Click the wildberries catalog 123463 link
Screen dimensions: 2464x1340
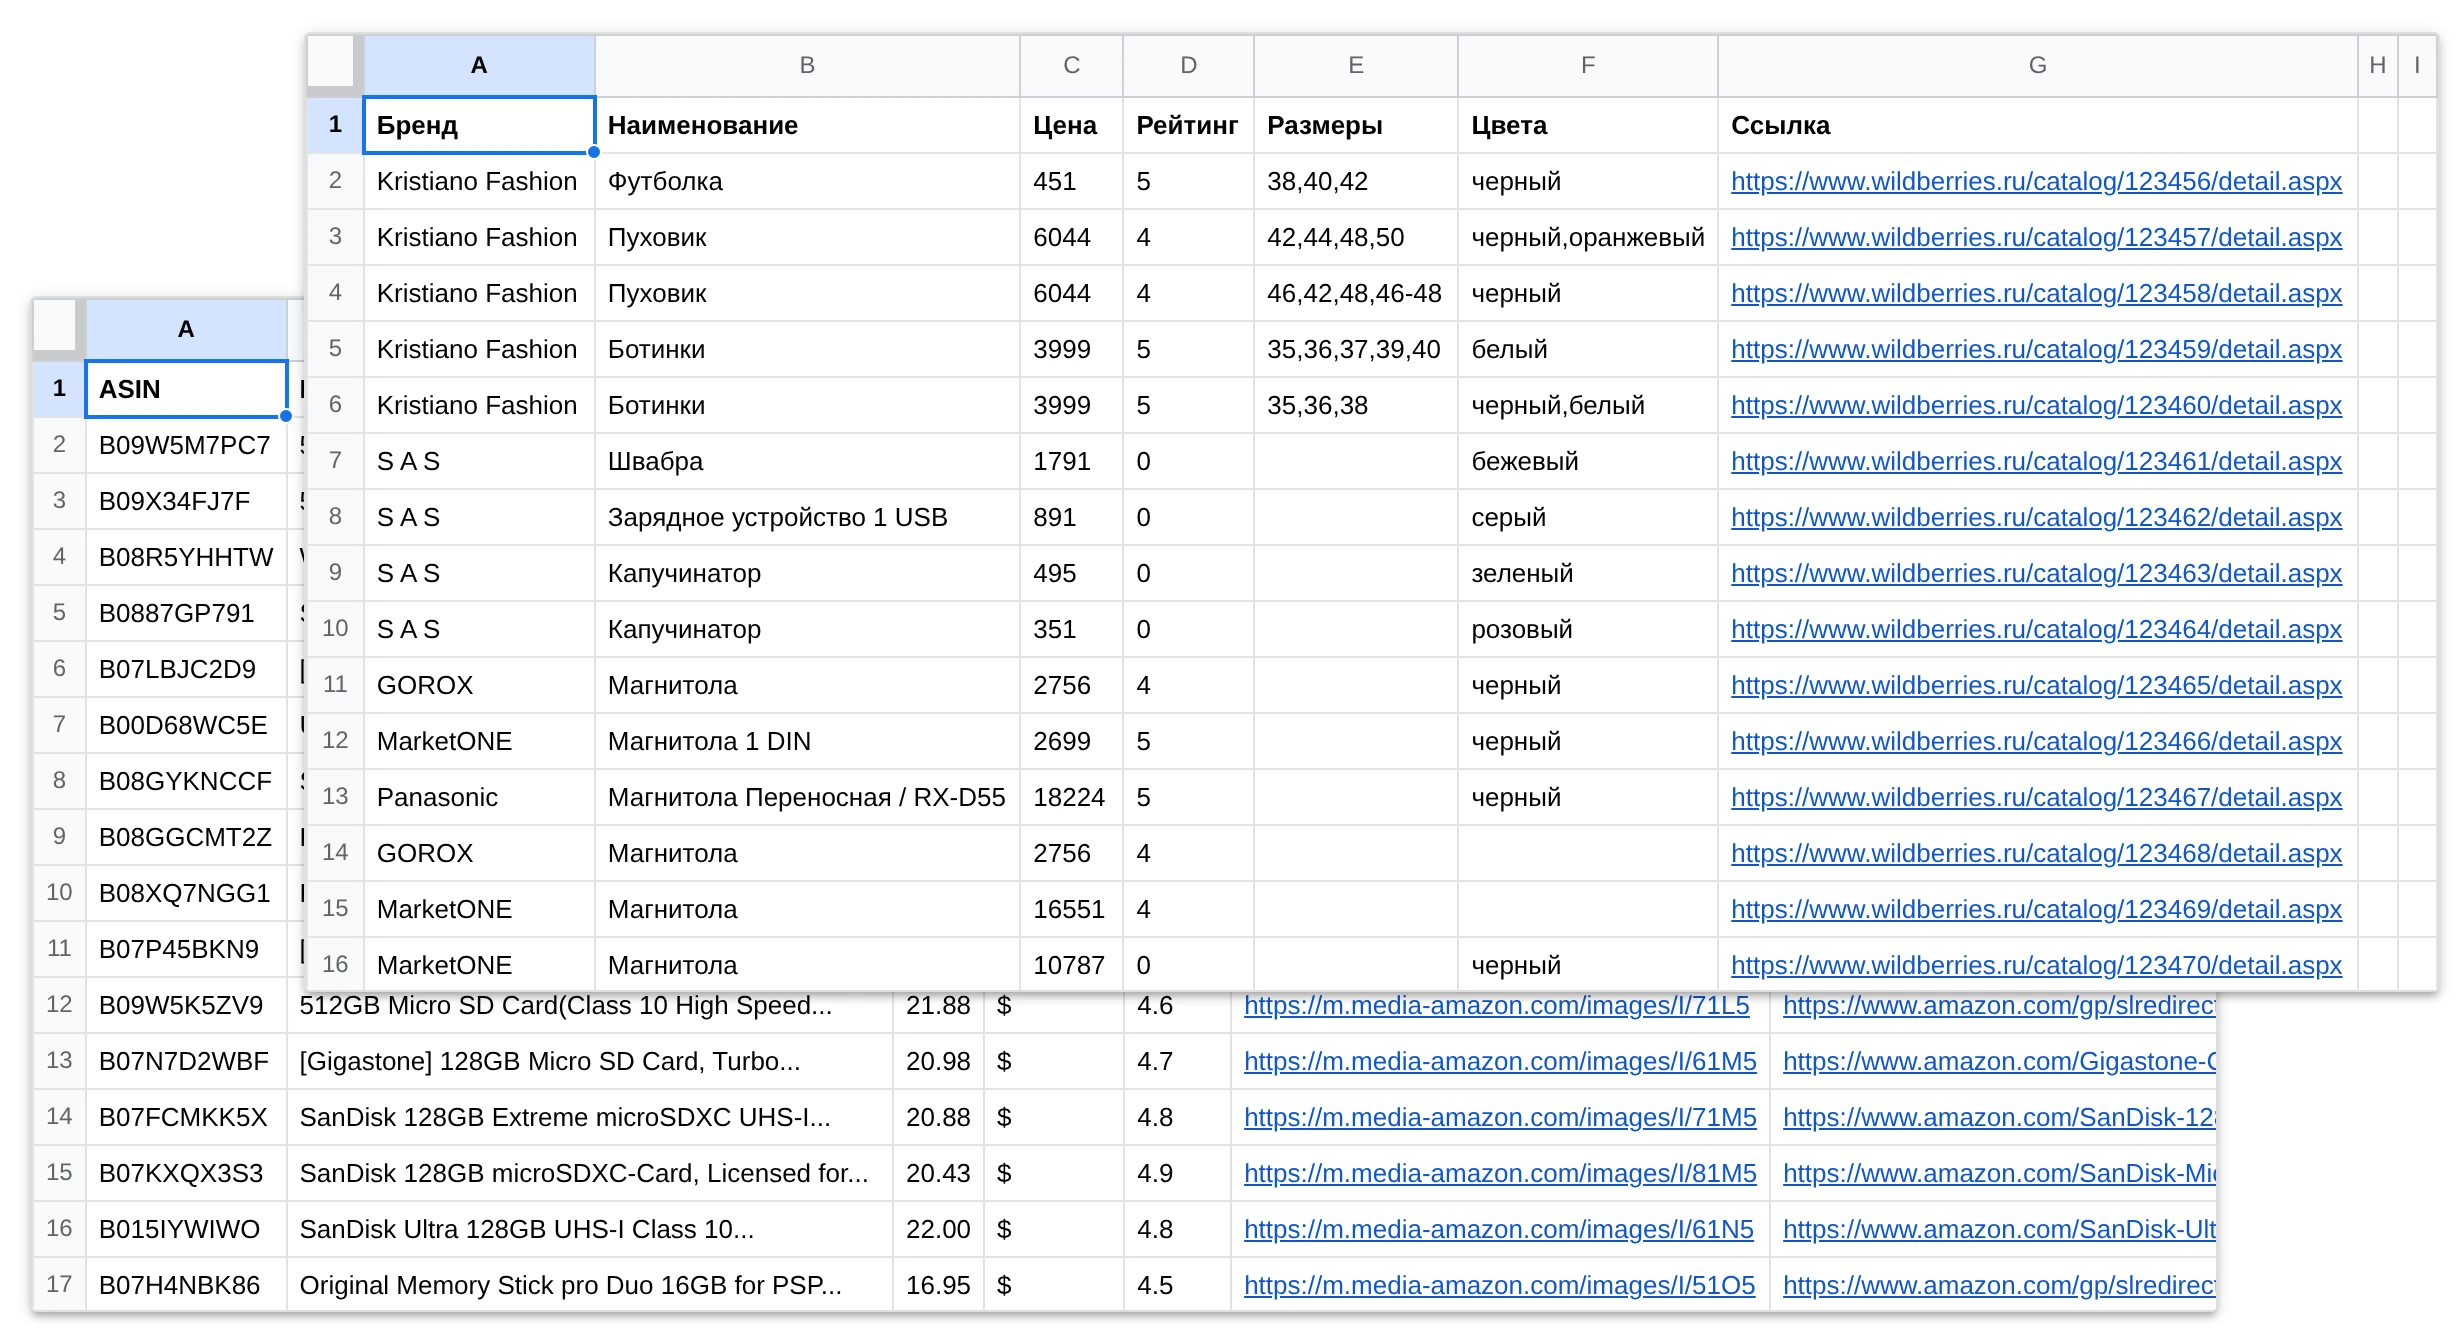pyautogui.click(x=2036, y=573)
